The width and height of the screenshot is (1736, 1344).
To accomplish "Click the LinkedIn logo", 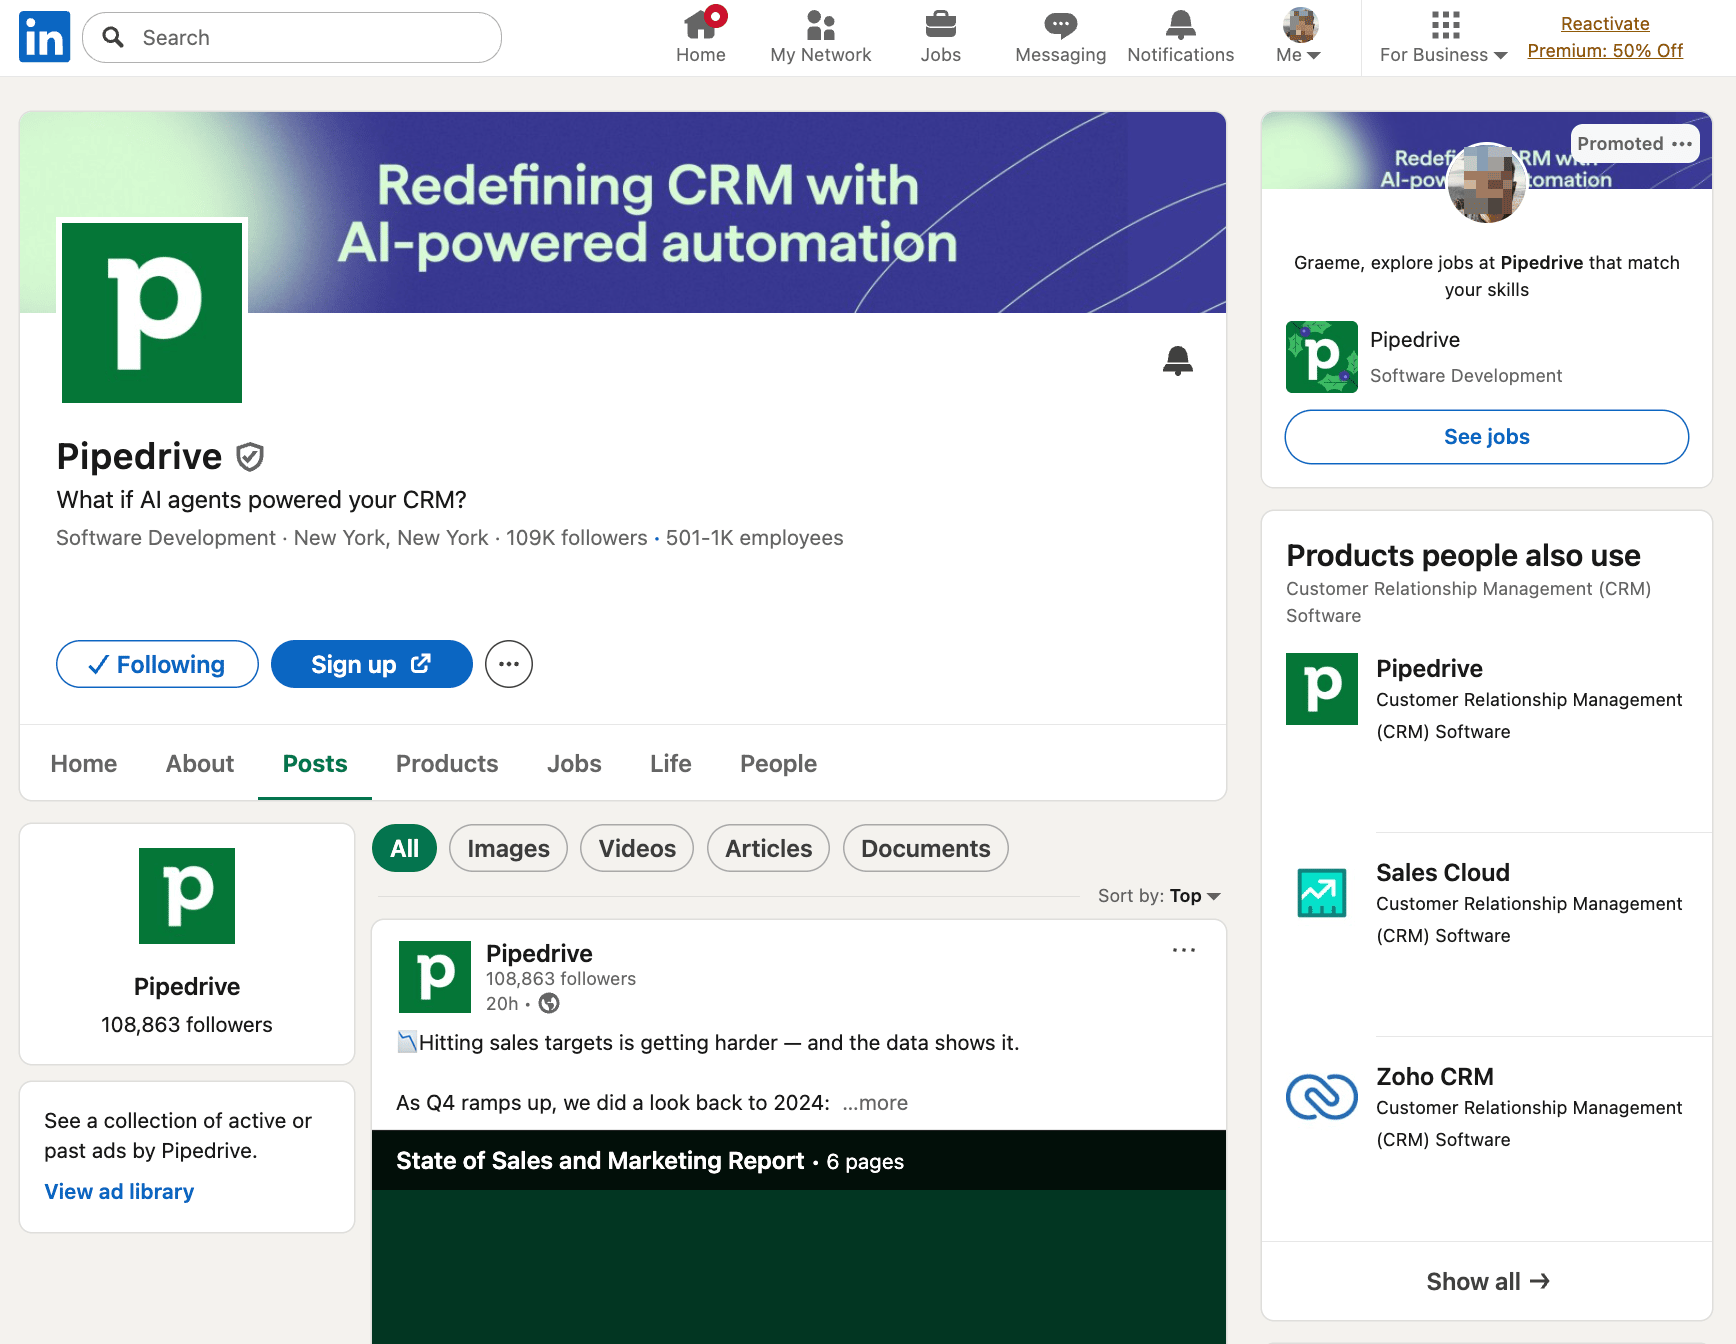I will pyautogui.click(x=44, y=36).
